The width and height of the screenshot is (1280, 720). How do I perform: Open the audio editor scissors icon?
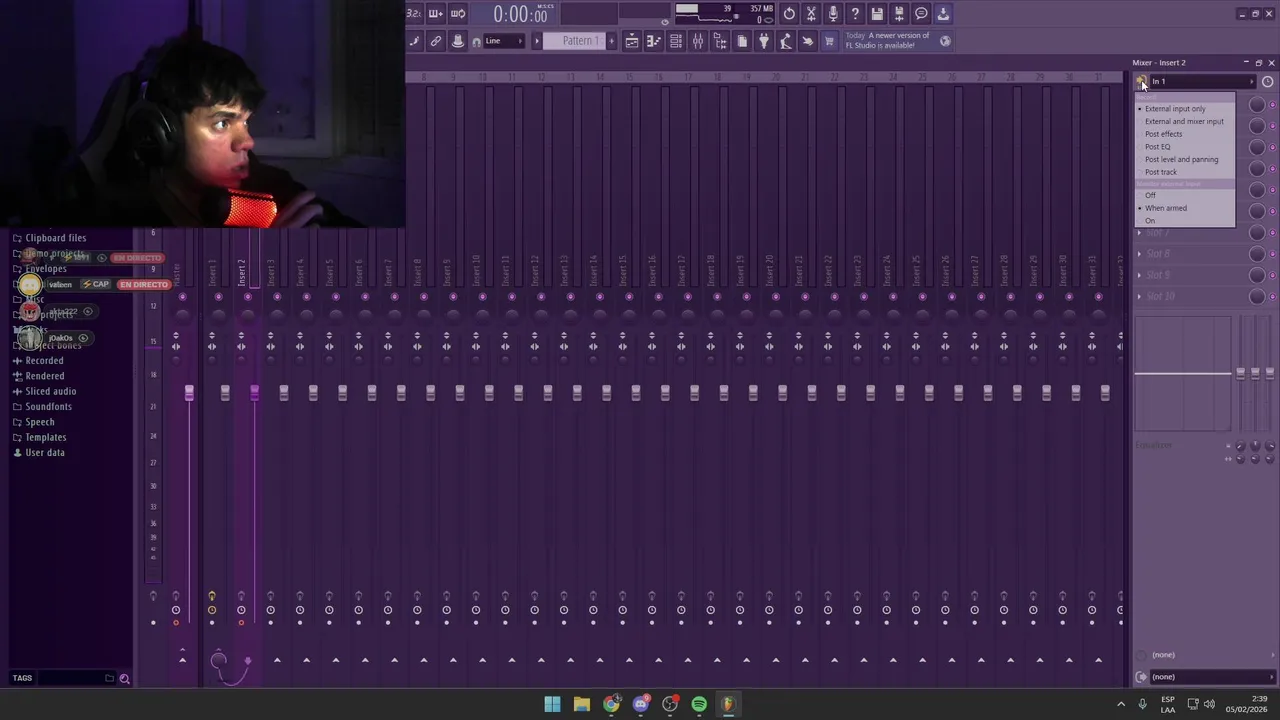(x=811, y=14)
